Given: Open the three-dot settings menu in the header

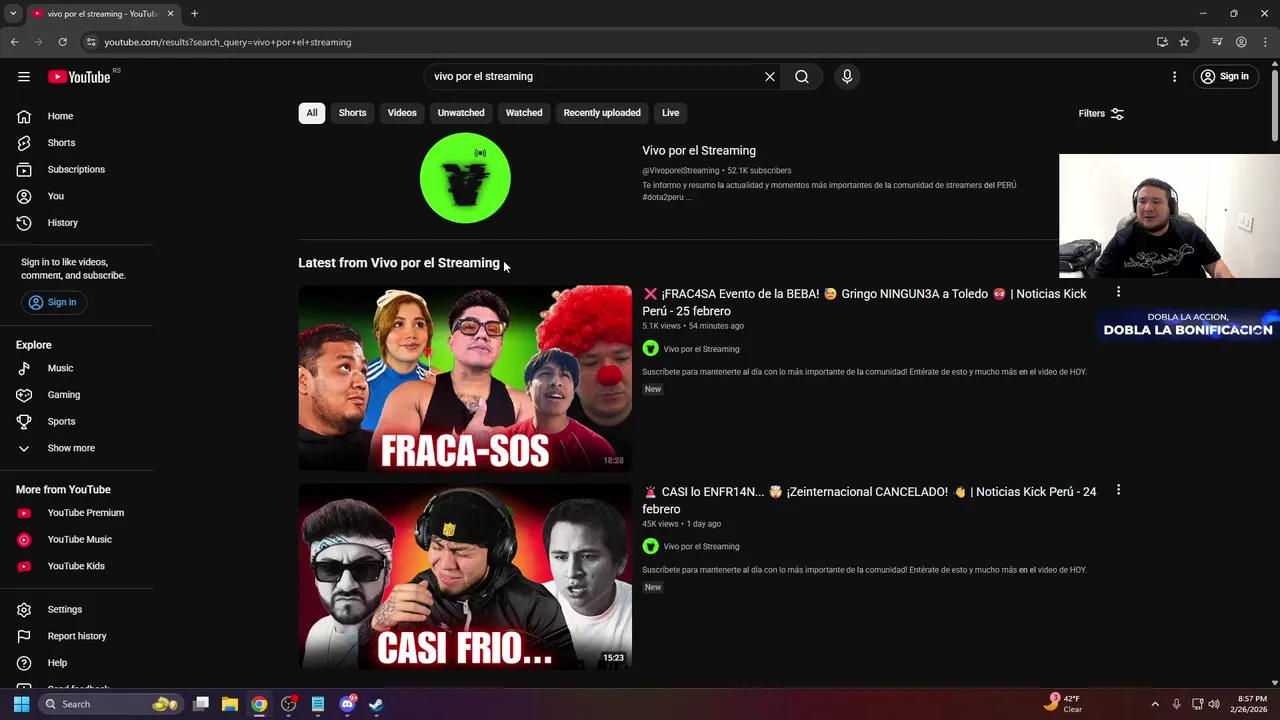Looking at the screenshot, I should pyautogui.click(x=1174, y=76).
